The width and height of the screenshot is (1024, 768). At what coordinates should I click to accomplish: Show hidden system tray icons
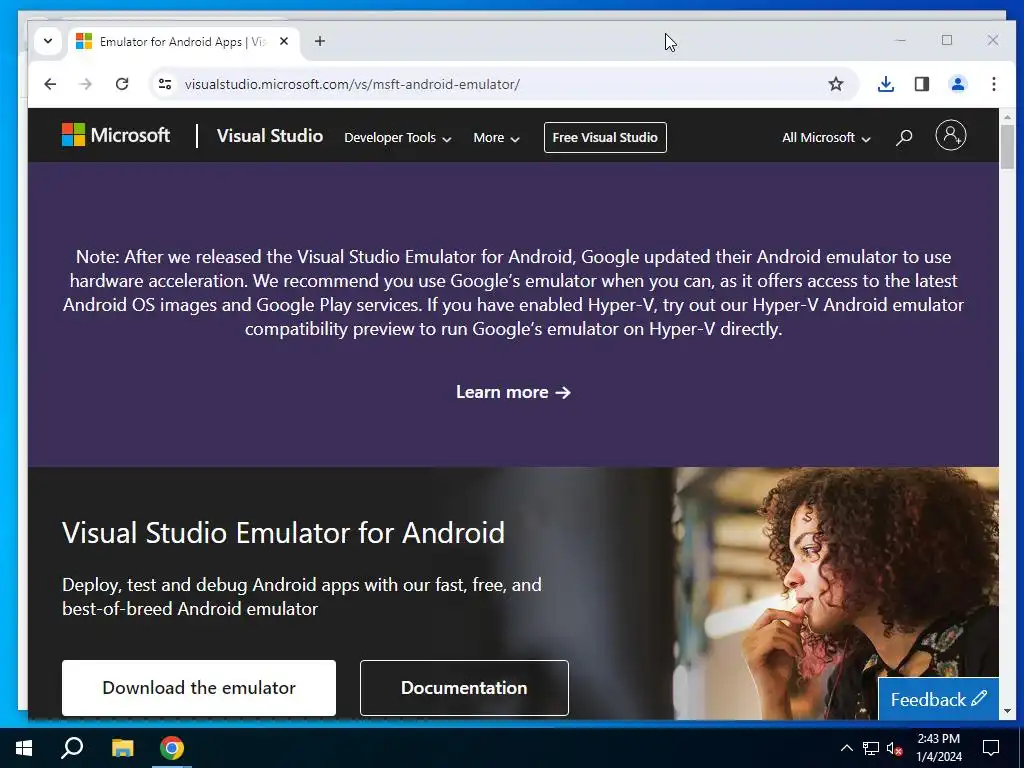click(846, 748)
